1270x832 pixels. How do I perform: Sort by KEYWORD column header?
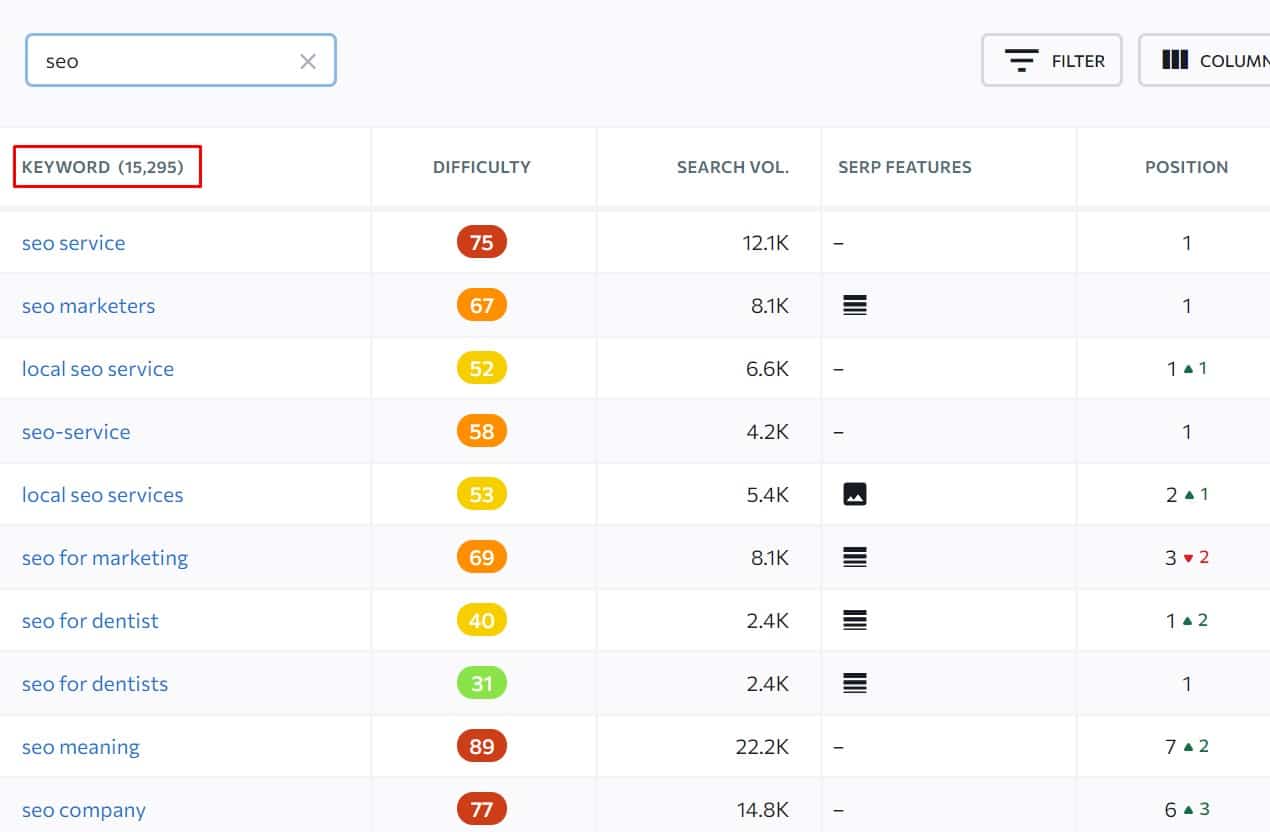pyautogui.click(x=103, y=167)
